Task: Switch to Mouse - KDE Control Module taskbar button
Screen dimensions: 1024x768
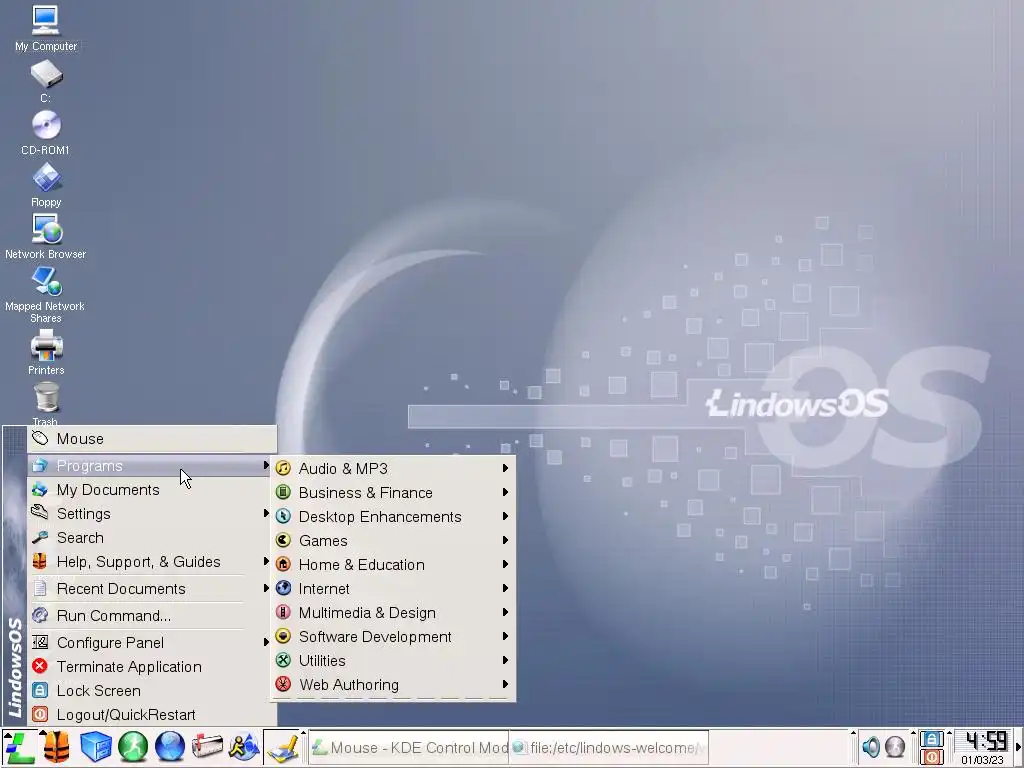Action: [x=409, y=748]
